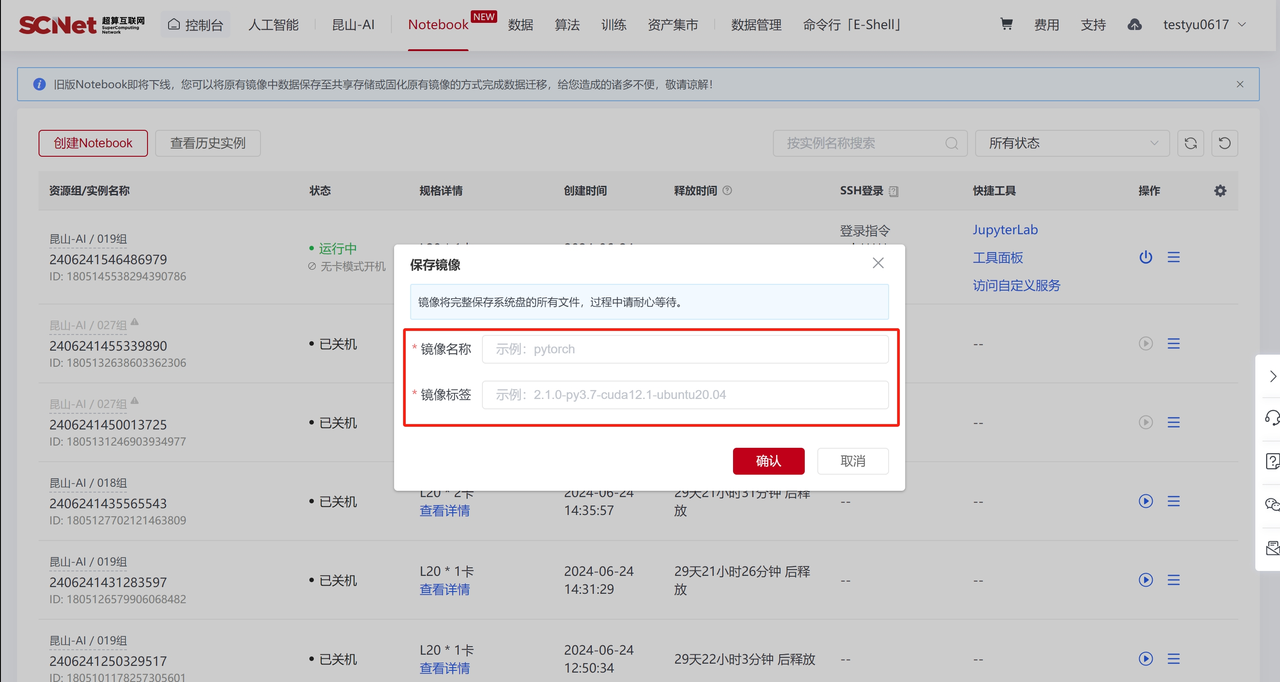This screenshot has height=682, width=1280.
Task: Cancel the save image dialog with 取消
Action: [x=853, y=461]
